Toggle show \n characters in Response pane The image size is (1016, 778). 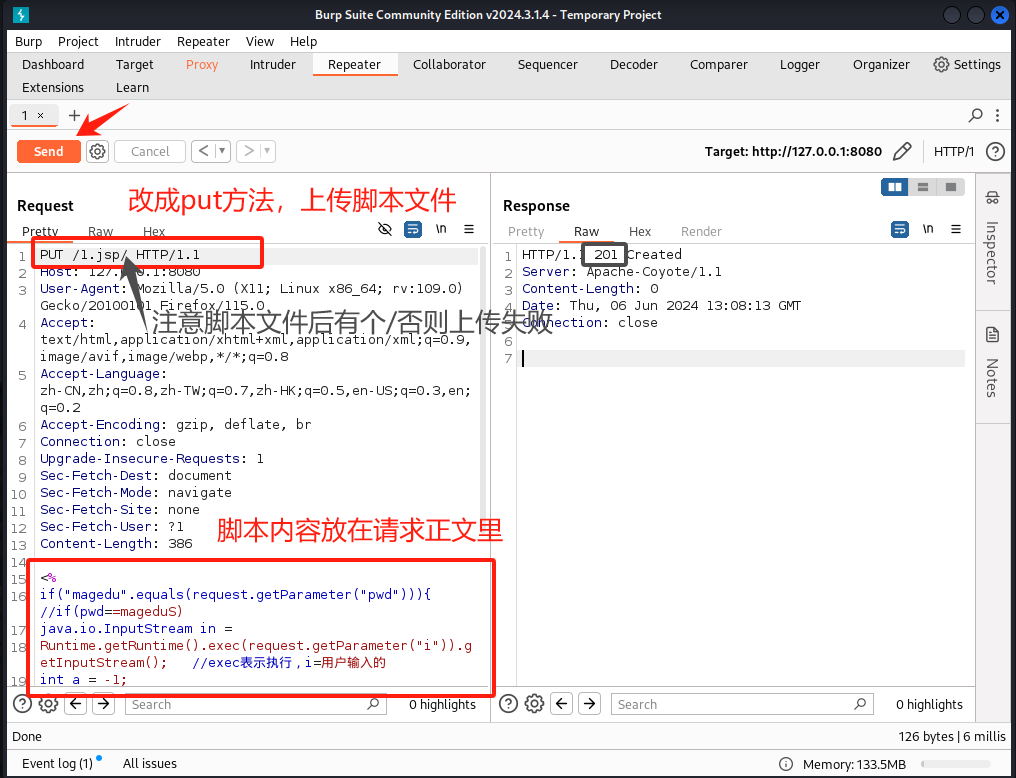(x=928, y=229)
